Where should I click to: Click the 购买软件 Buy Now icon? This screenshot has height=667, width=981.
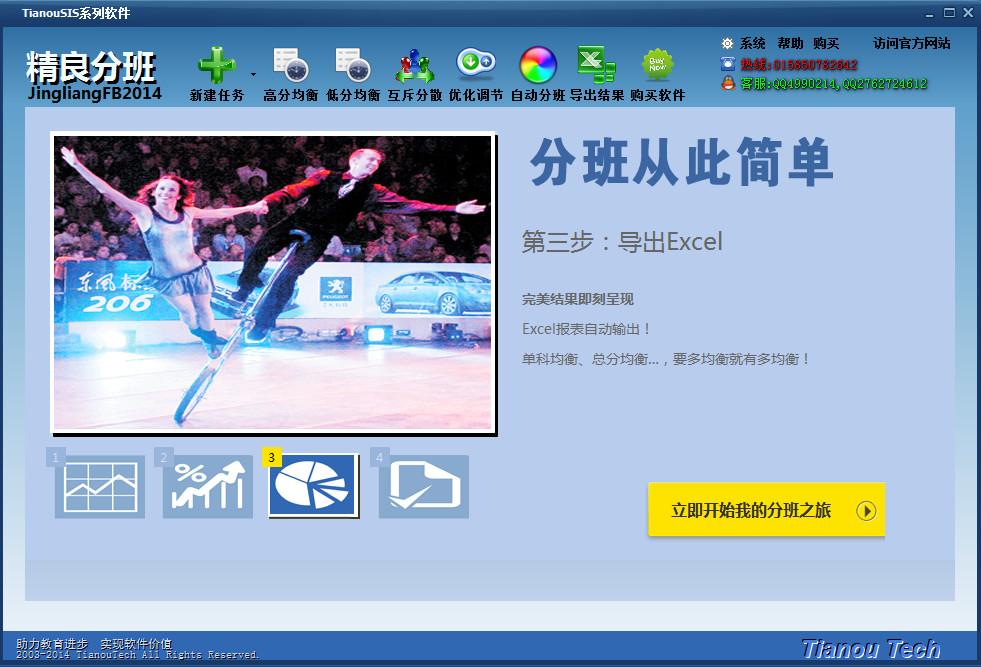[658, 64]
